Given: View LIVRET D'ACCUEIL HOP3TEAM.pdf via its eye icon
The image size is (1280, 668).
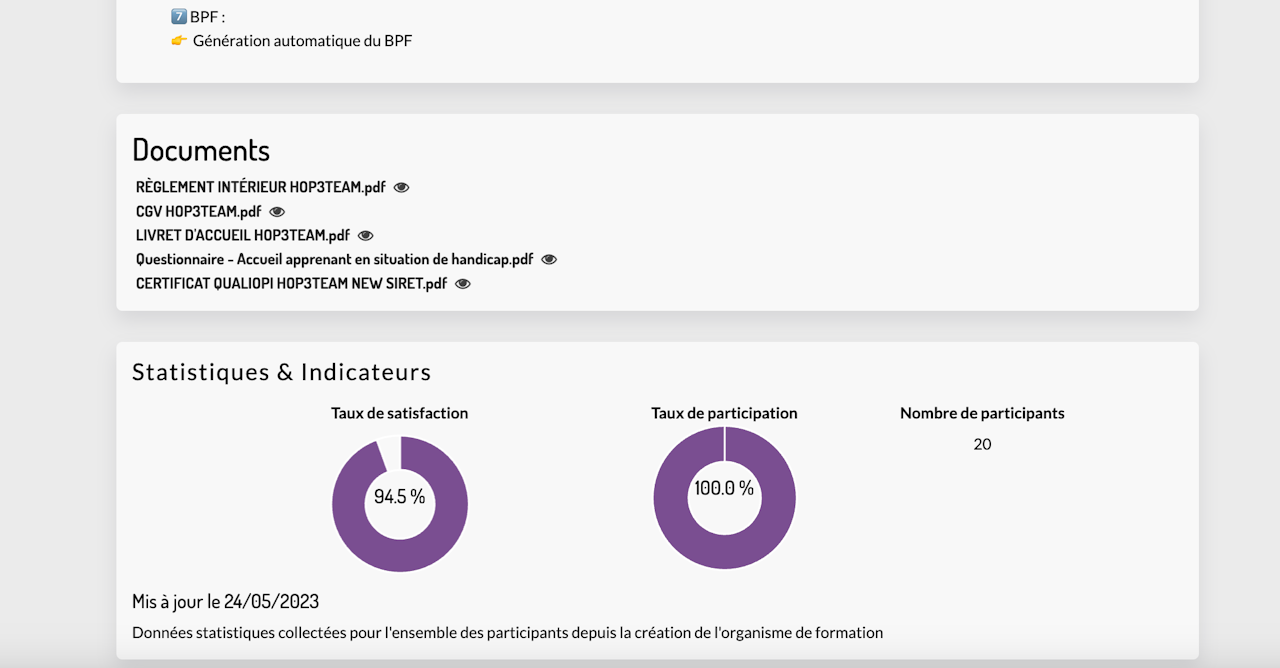Looking at the screenshot, I should click(365, 235).
